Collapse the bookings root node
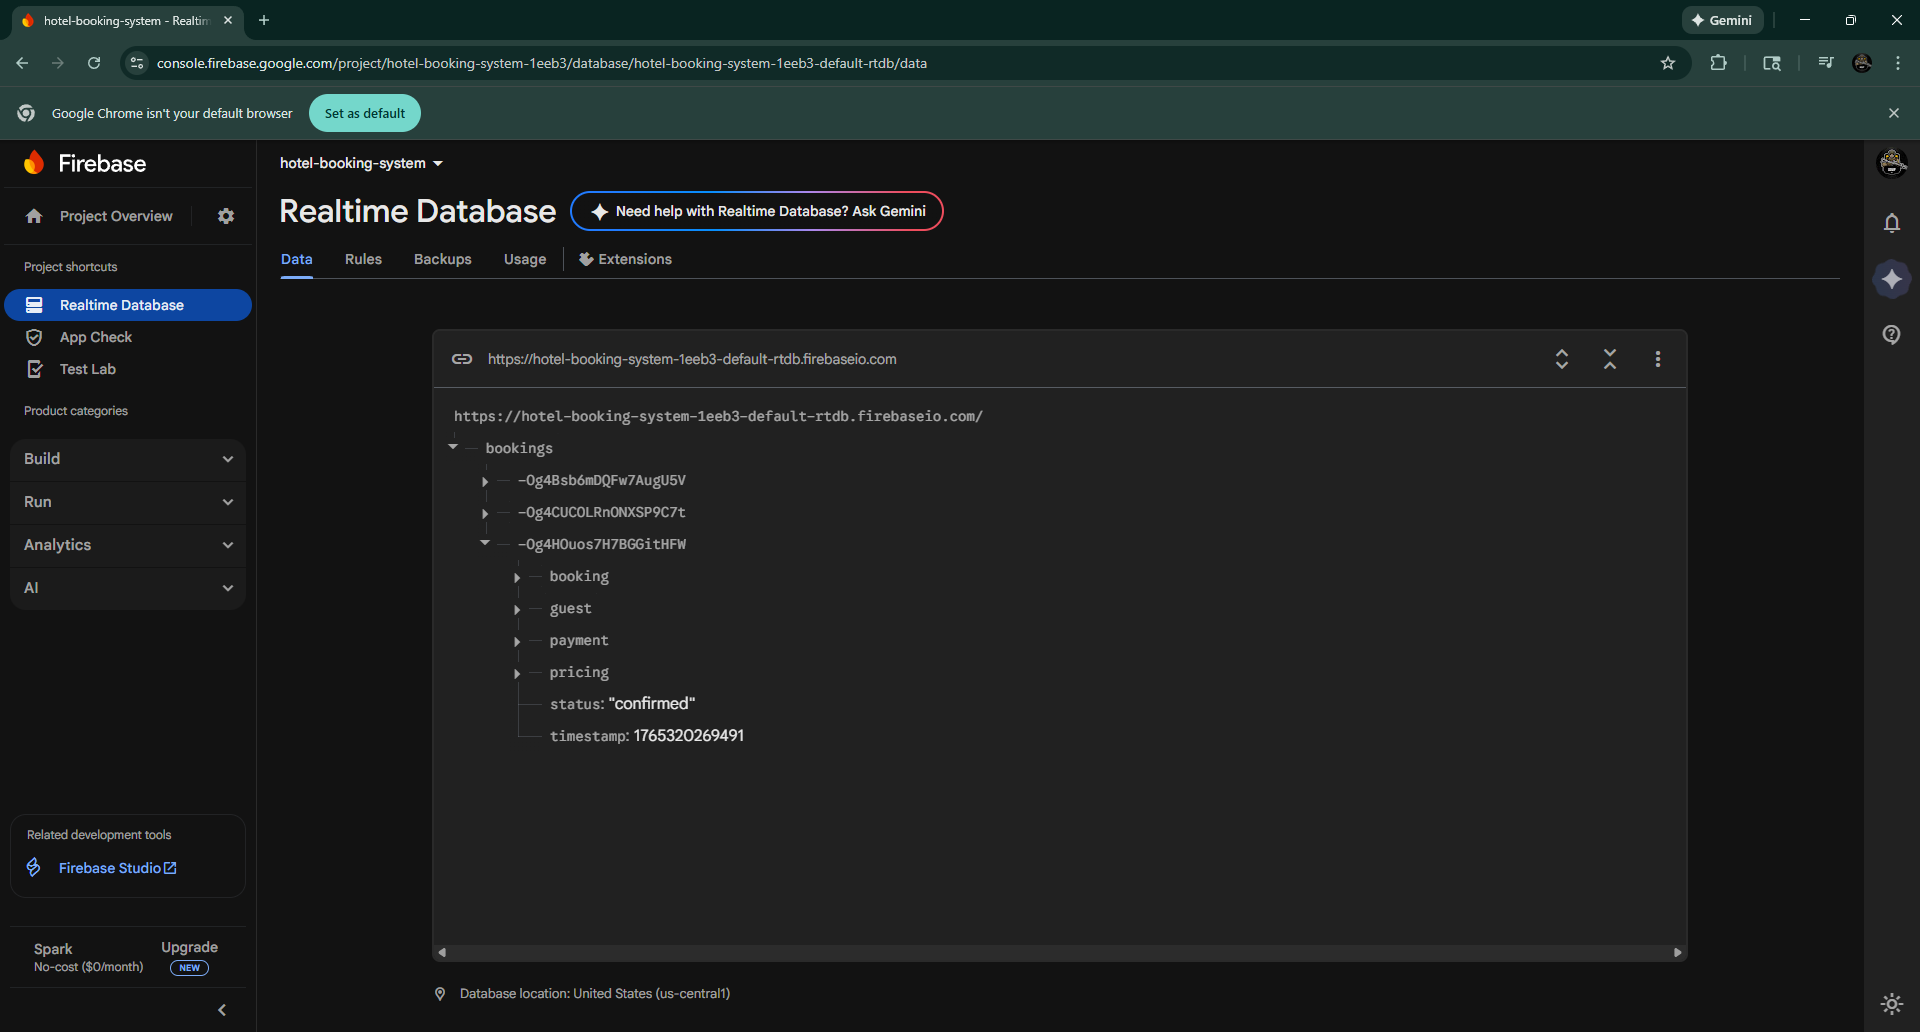The width and height of the screenshot is (1920, 1032). 453,447
